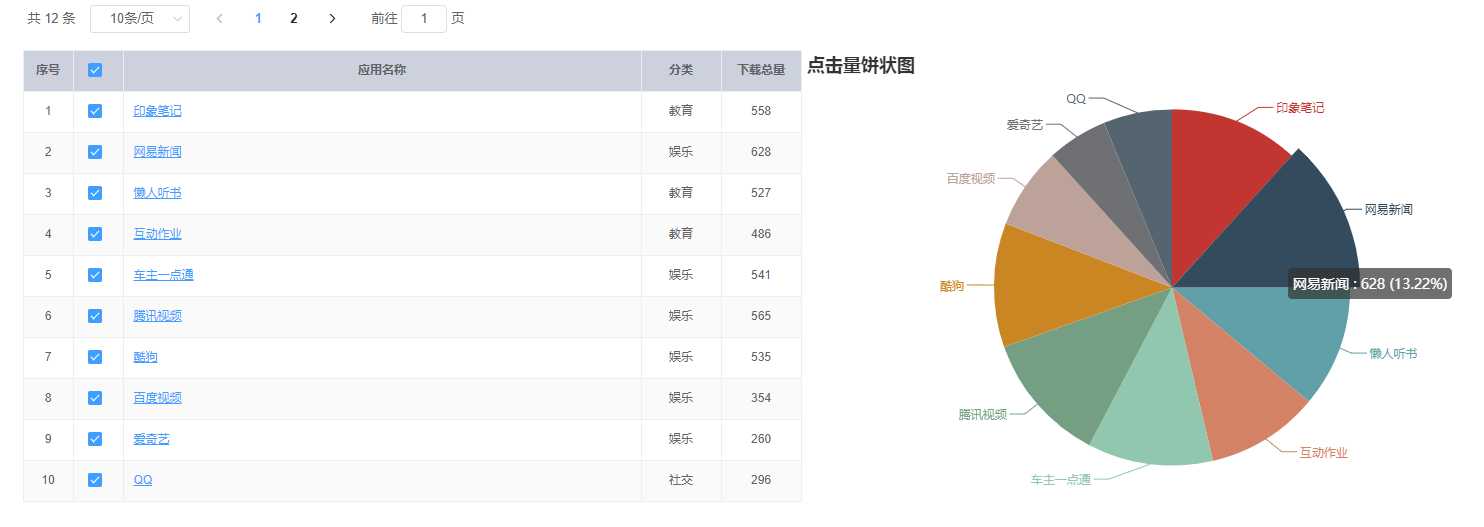The height and width of the screenshot is (527, 1484).
Task: Click the QQ pie chart label
Action: [1076, 99]
